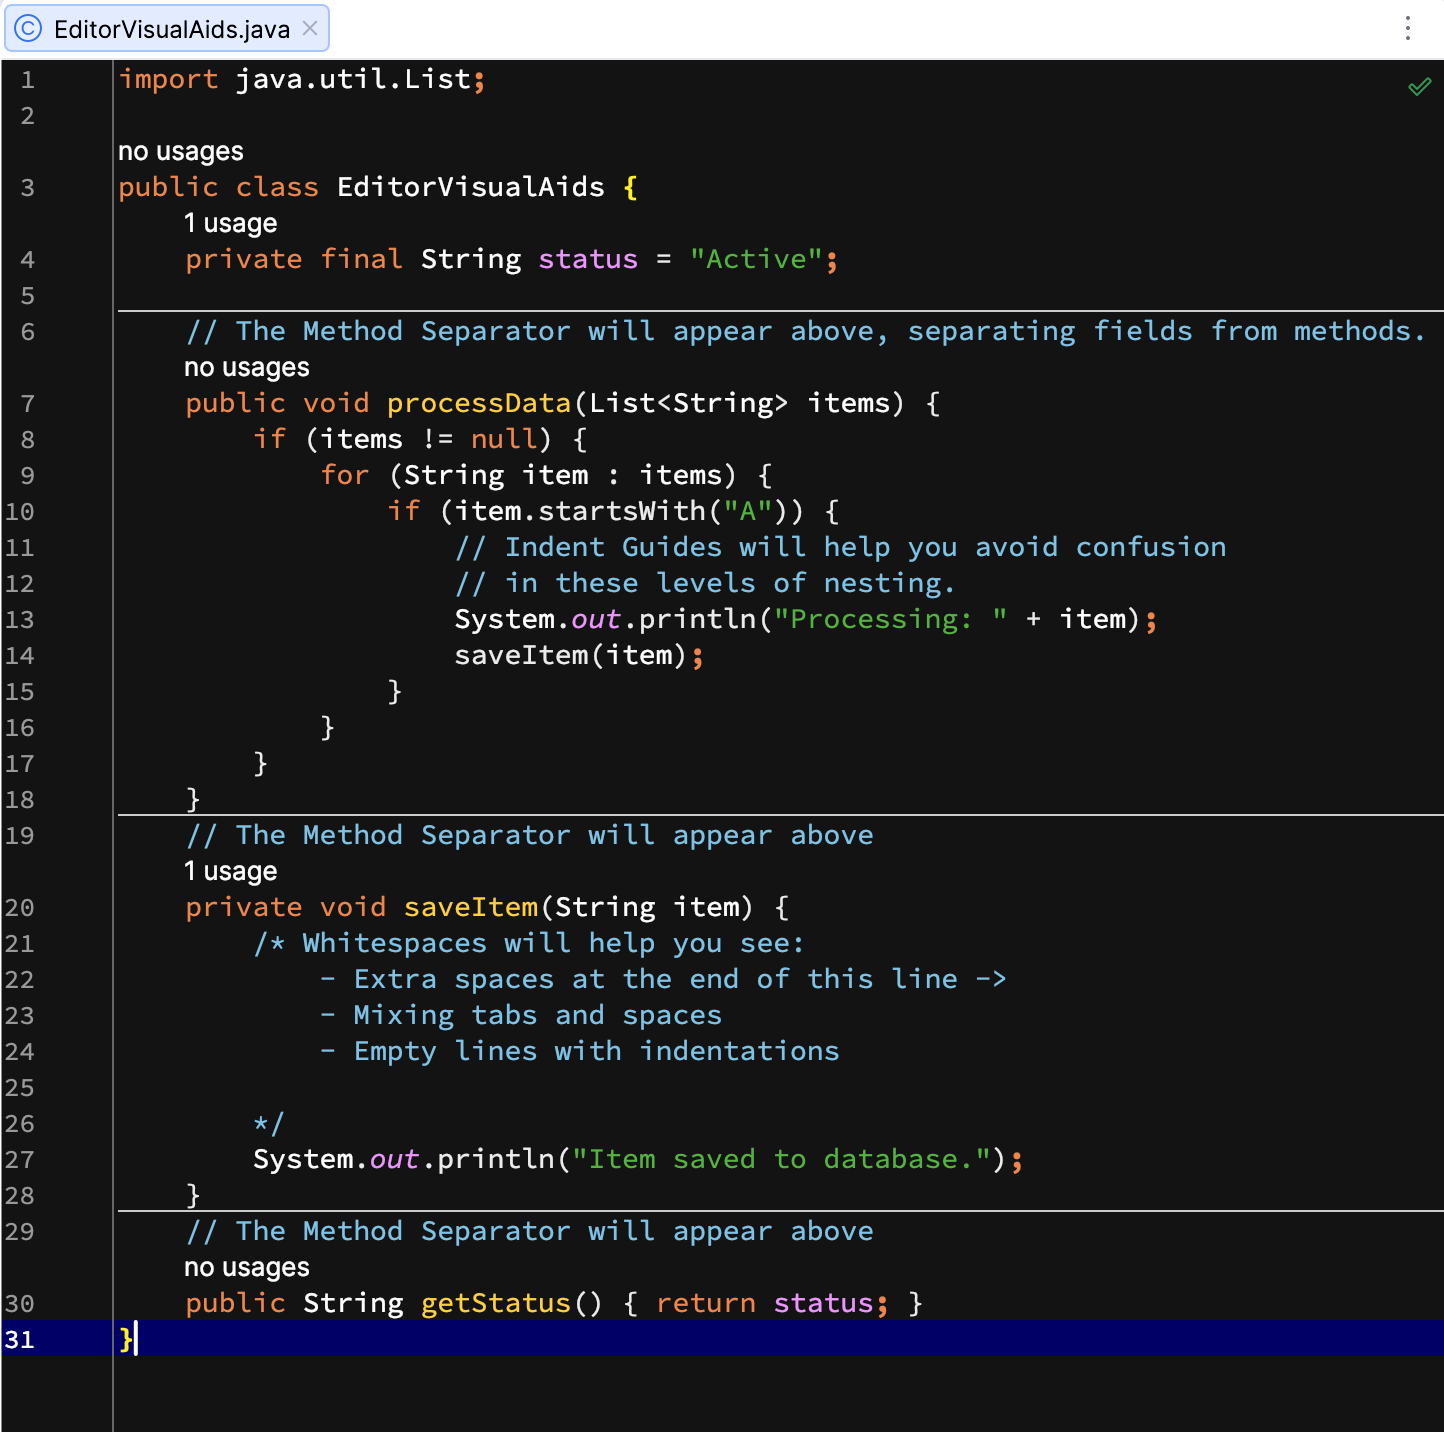Open the editor tab options kebab menu
Image resolution: width=1444 pixels, height=1432 pixels.
coord(1407,28)
